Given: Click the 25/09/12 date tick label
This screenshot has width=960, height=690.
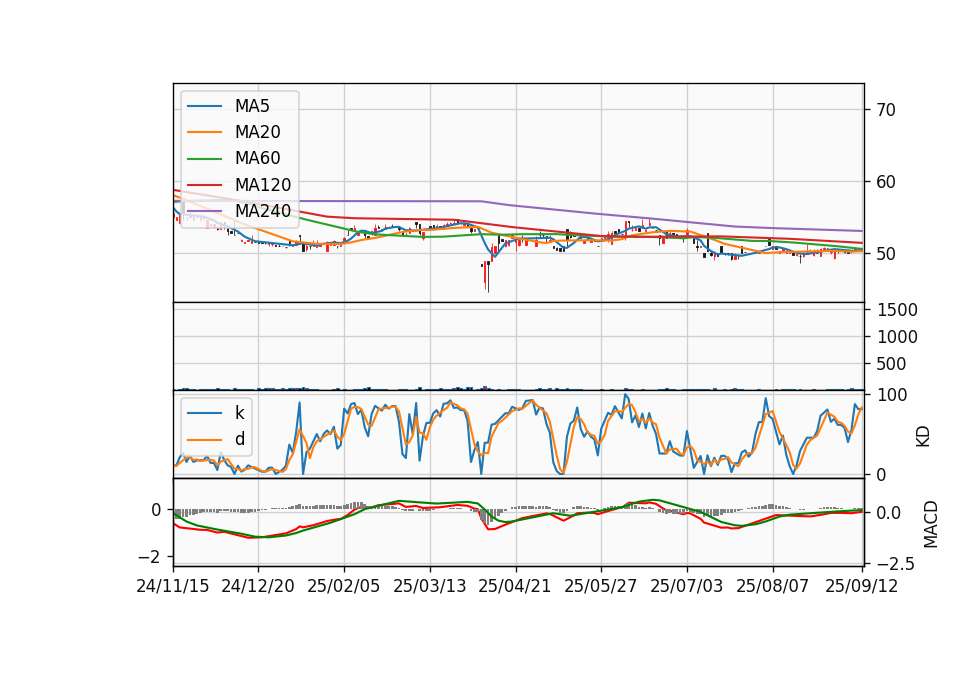Looking at the screenshot, I should click(x=862, y=586).
